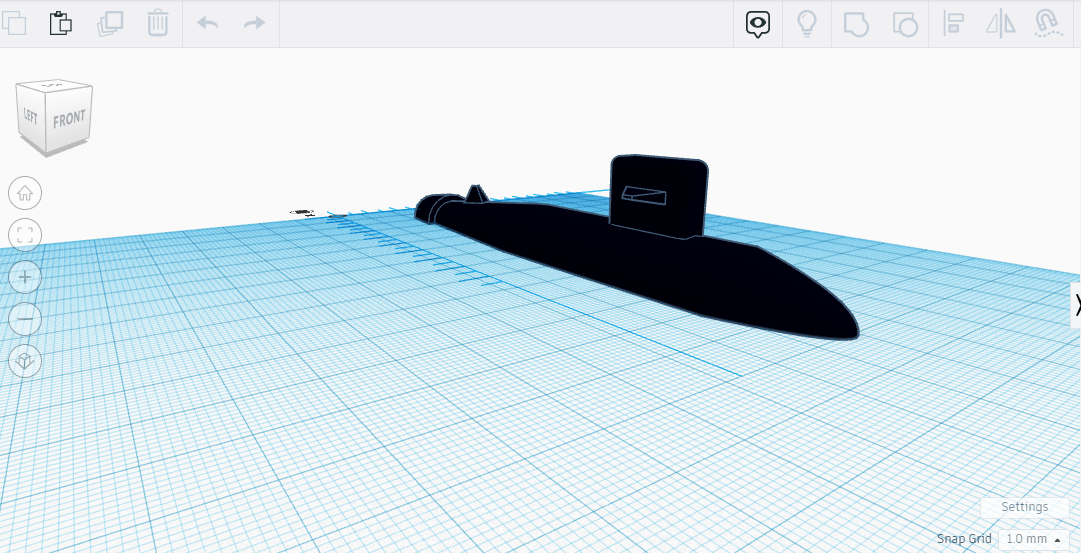Click the LEFT face of view cube
This screenshot has width=1081, height=553.
31,115
